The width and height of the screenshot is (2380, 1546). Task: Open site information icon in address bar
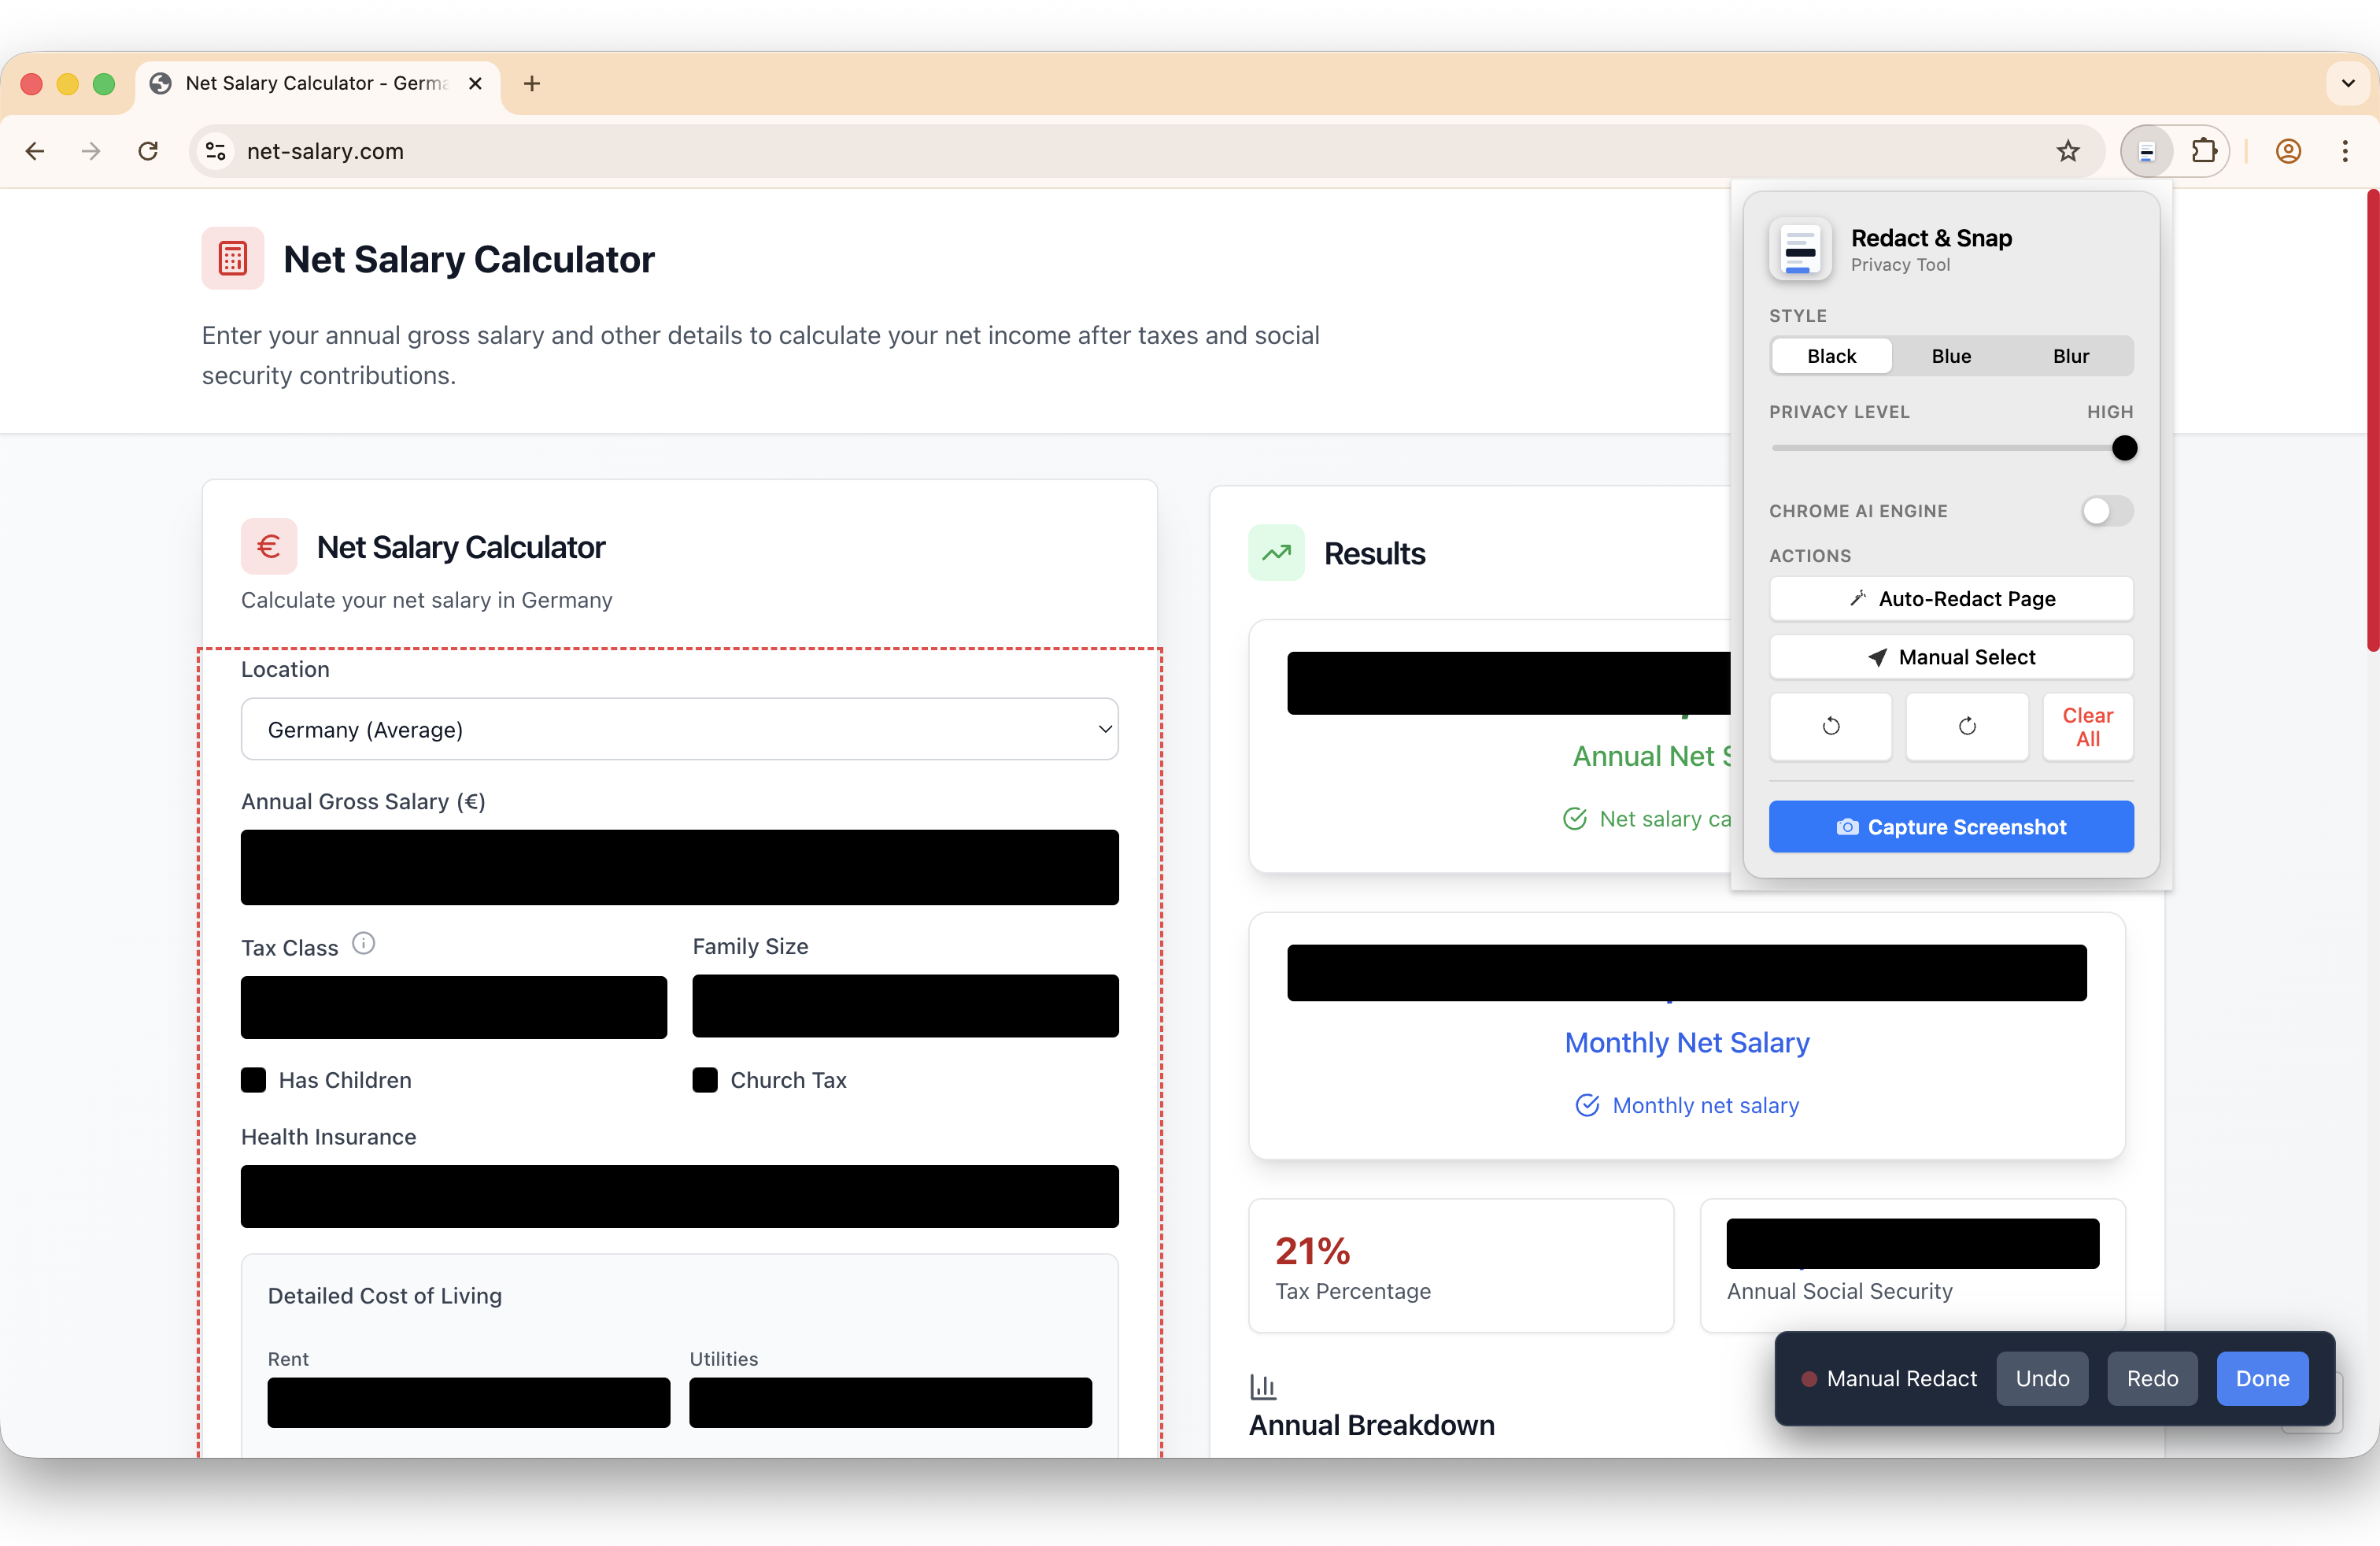coord(216,151)
